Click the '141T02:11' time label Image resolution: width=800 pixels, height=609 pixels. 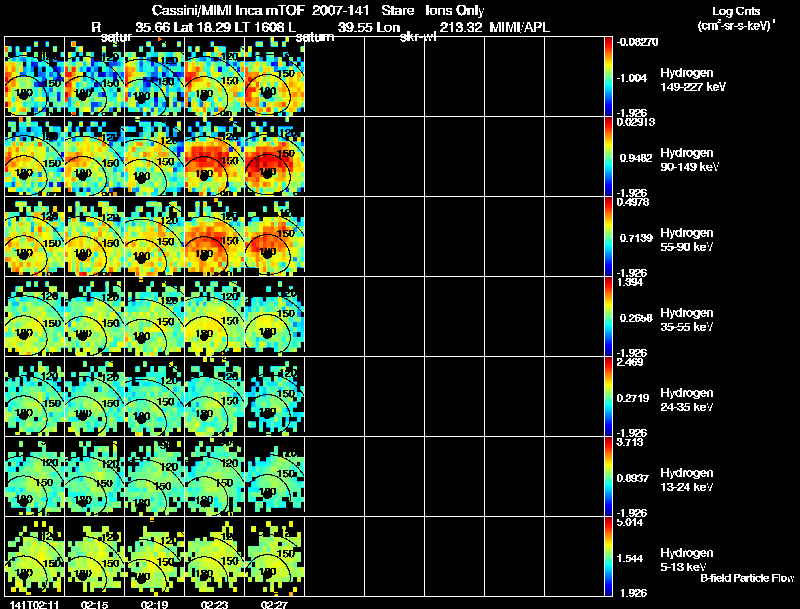tap(34, 604)
